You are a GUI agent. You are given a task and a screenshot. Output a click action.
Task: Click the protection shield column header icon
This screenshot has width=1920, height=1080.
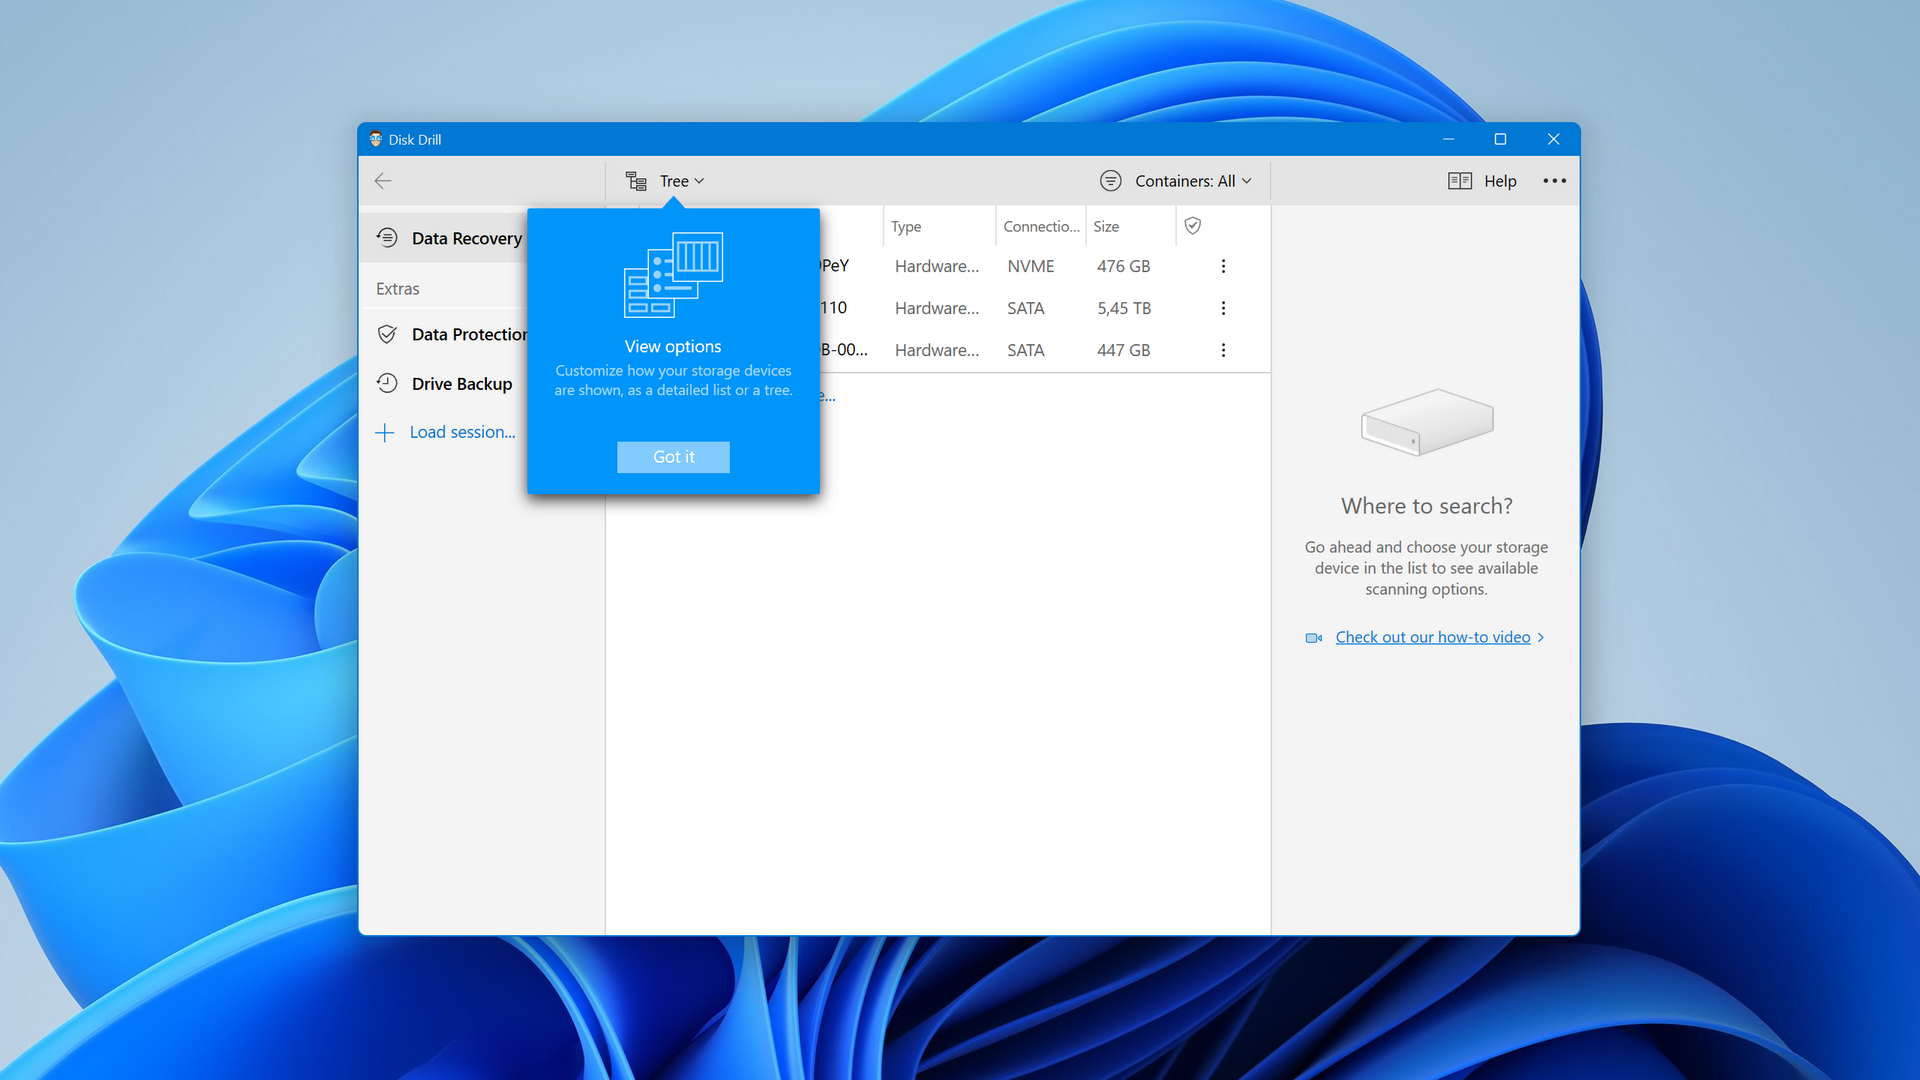pyautogui.click(x=1192, y=226)
